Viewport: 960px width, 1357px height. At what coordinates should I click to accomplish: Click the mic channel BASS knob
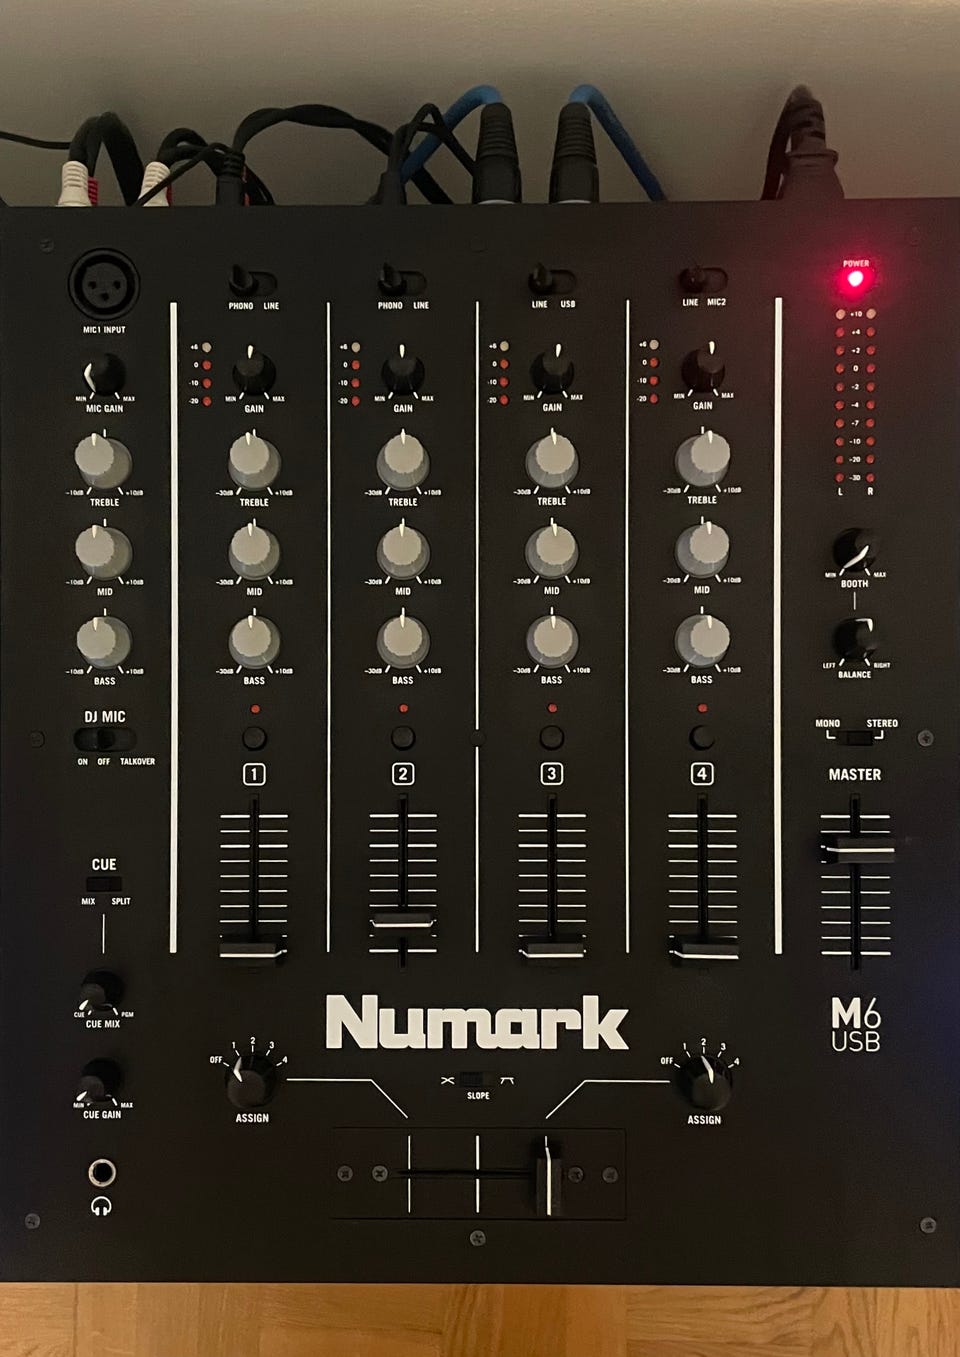click(x=103, y=641)
